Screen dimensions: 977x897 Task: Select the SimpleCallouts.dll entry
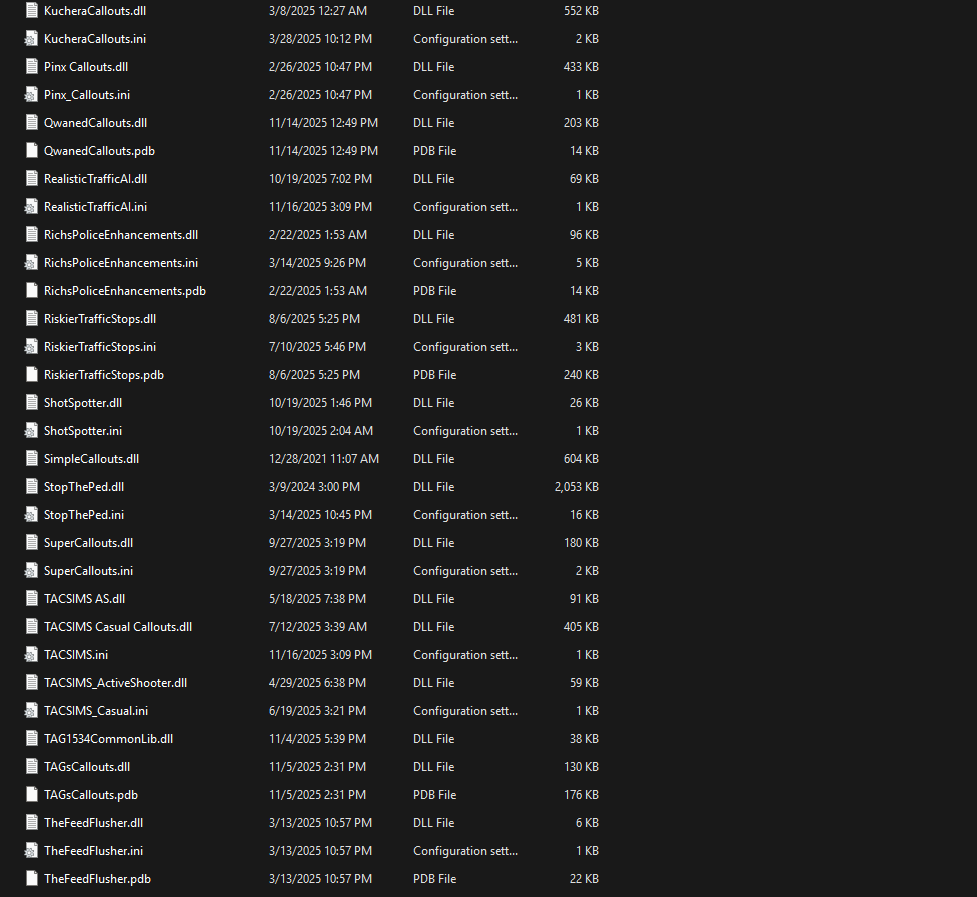(91, 459)
